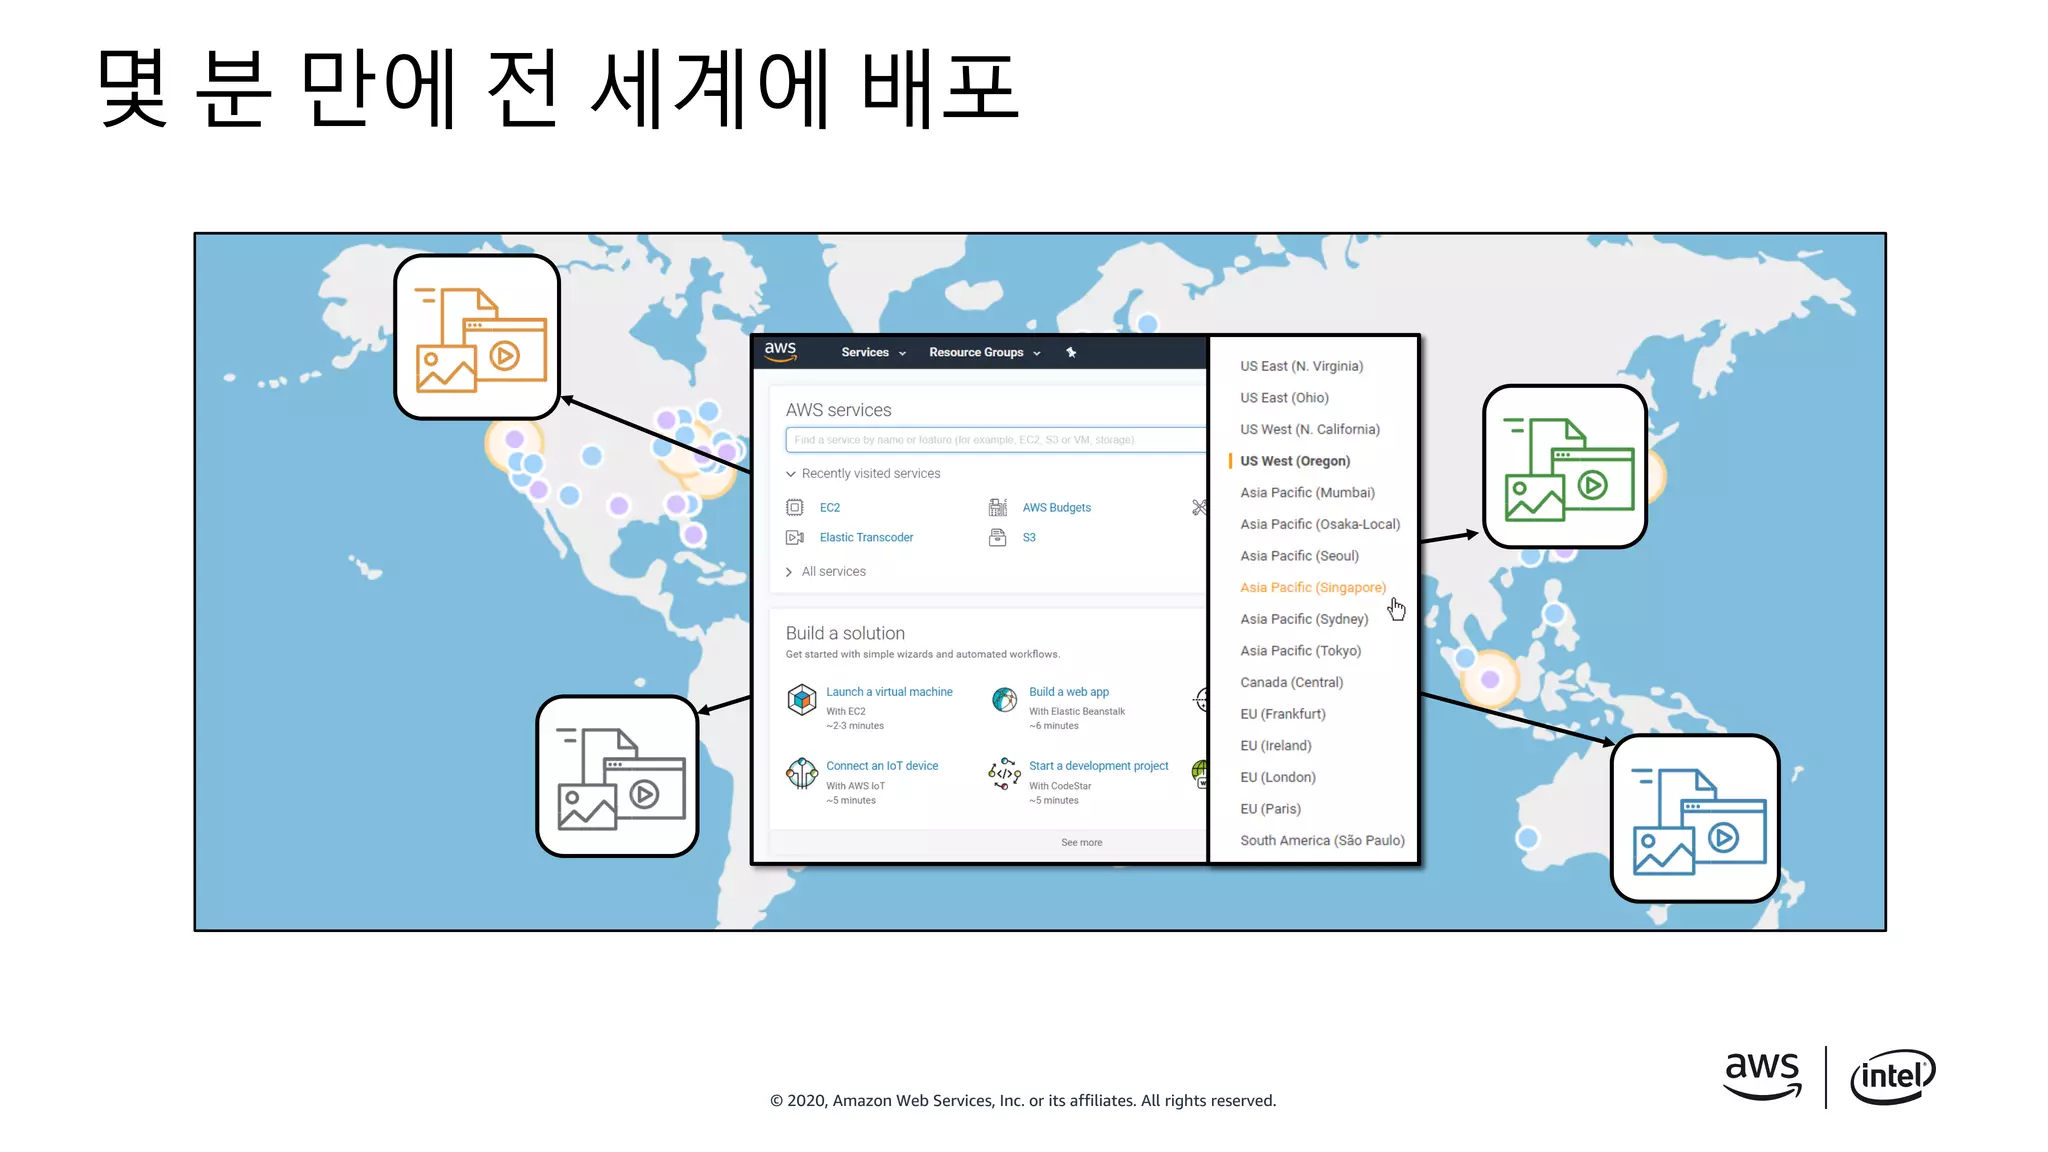This screenshot has width=2048, height=1152.
Task: Click the AWS logo in slide footer
Action: point(1763,1076)
